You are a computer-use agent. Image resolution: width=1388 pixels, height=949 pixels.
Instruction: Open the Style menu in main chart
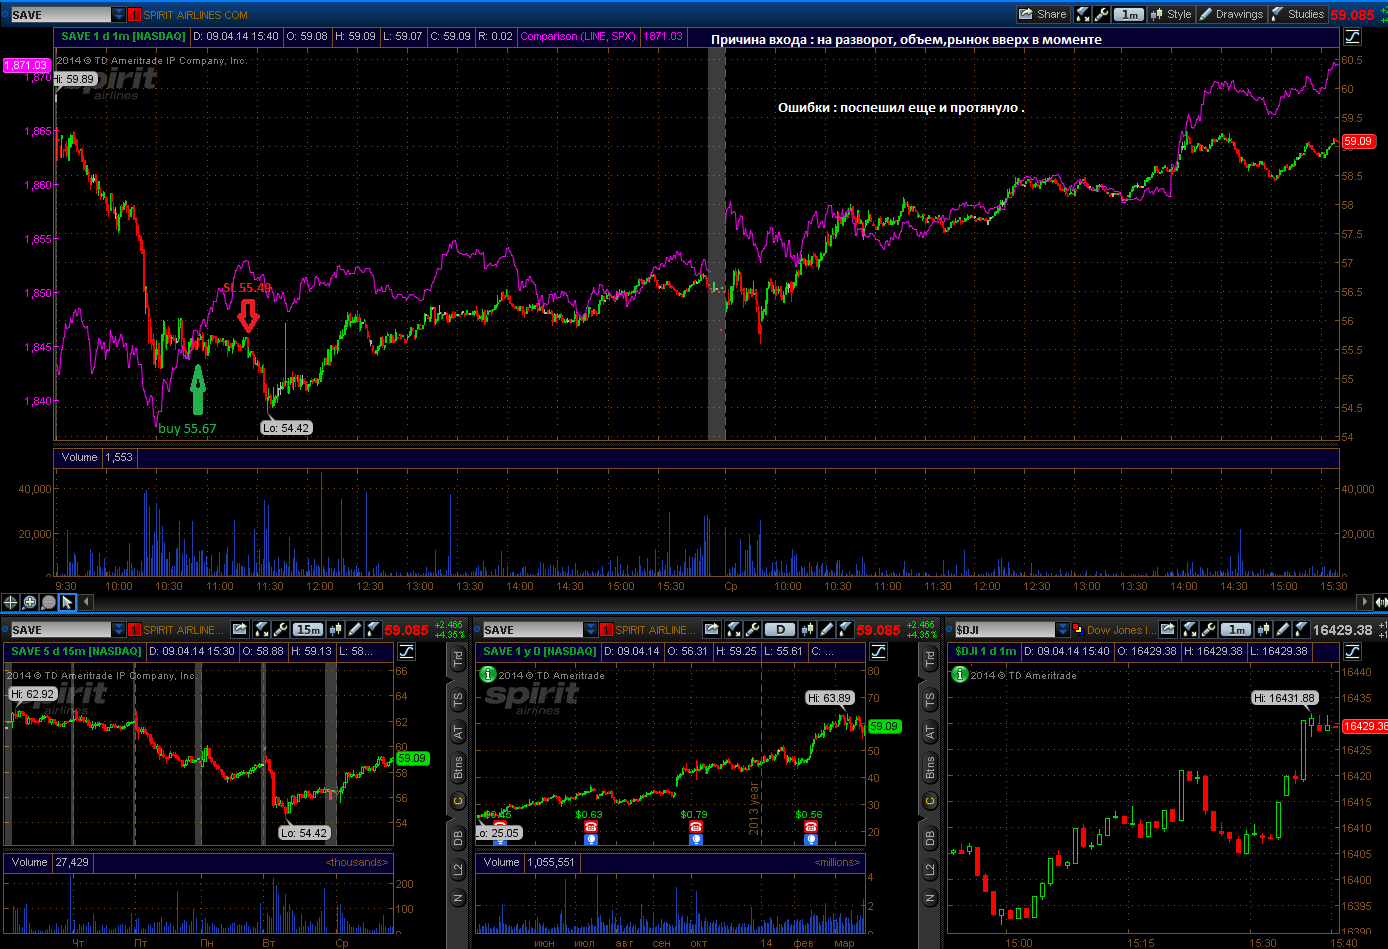tap(1171, 14)
